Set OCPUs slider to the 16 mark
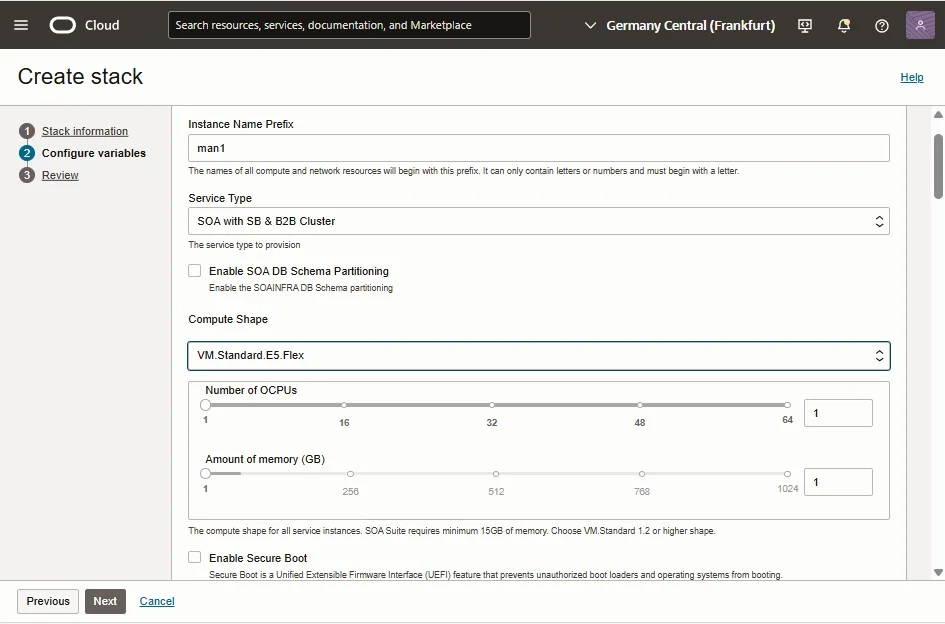This screenshot has height=624, width=945. coord(344,405)
